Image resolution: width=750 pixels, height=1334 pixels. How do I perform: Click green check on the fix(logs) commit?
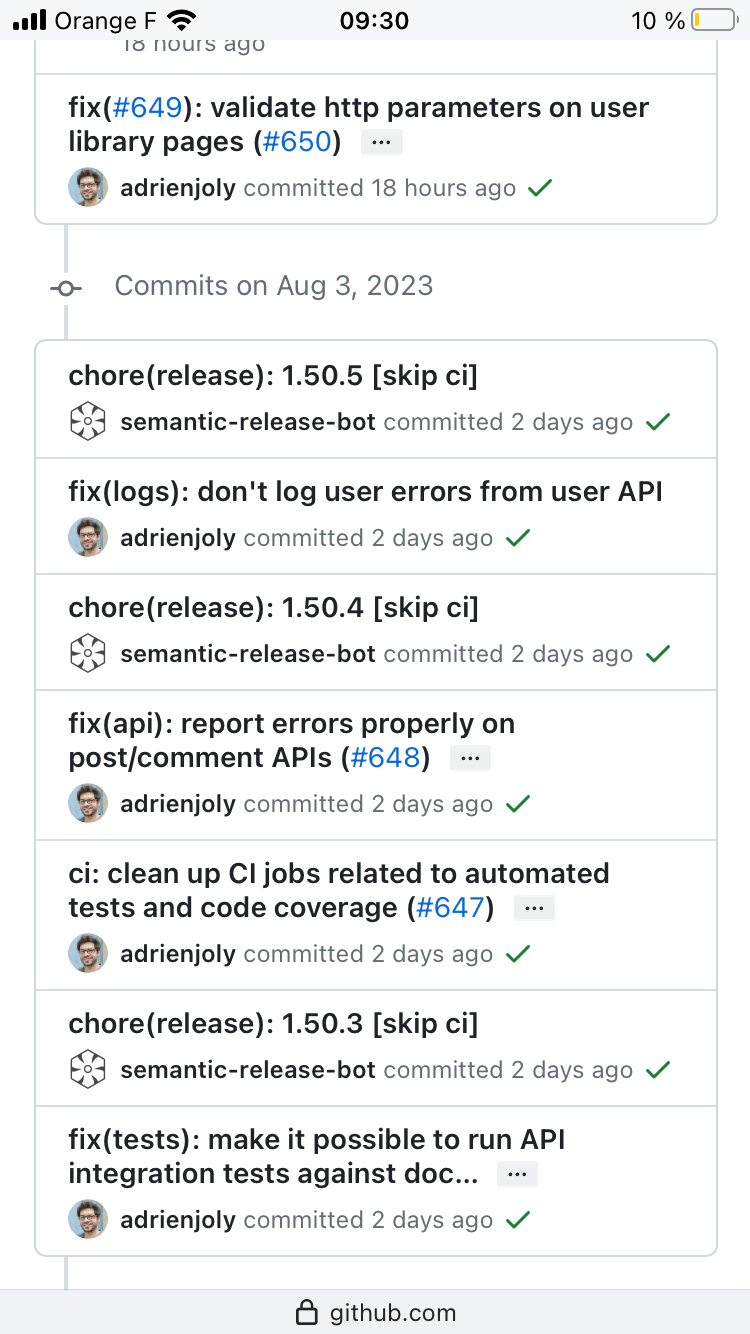(517, 538)
